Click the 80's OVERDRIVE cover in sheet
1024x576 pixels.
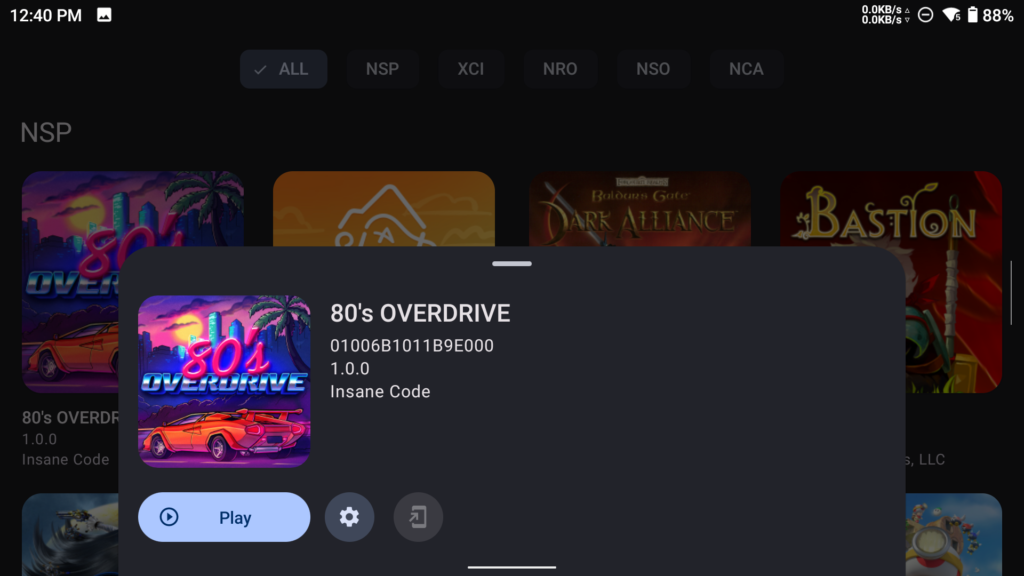[224, 381]
